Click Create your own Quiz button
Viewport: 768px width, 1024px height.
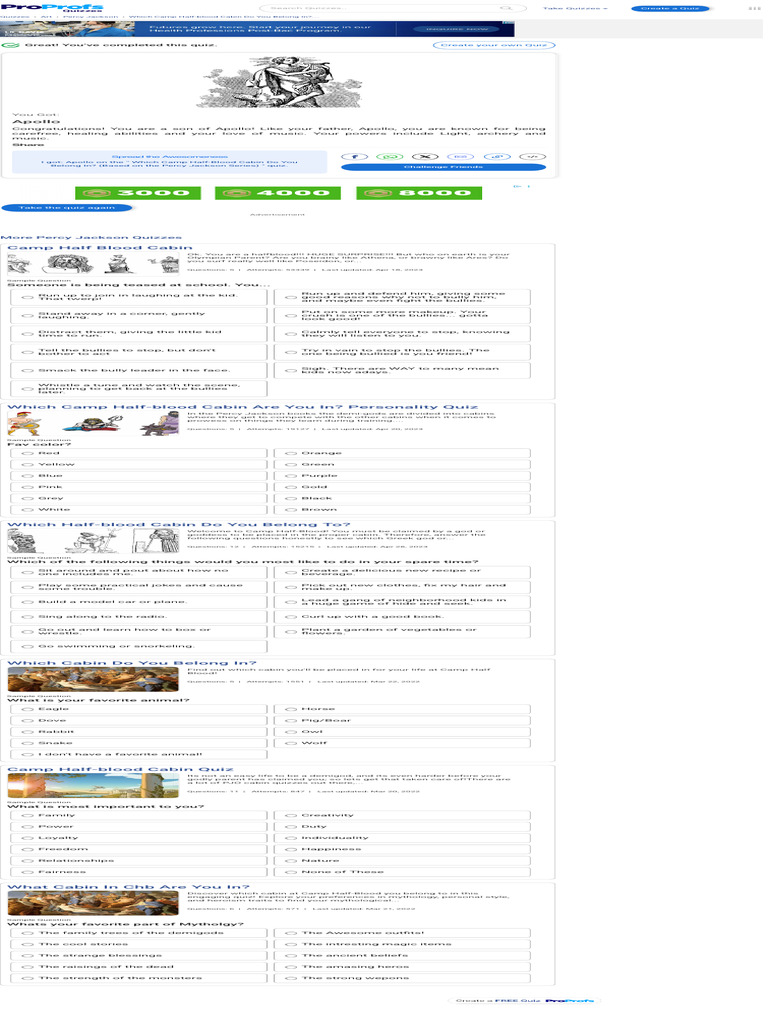[494, 45]
